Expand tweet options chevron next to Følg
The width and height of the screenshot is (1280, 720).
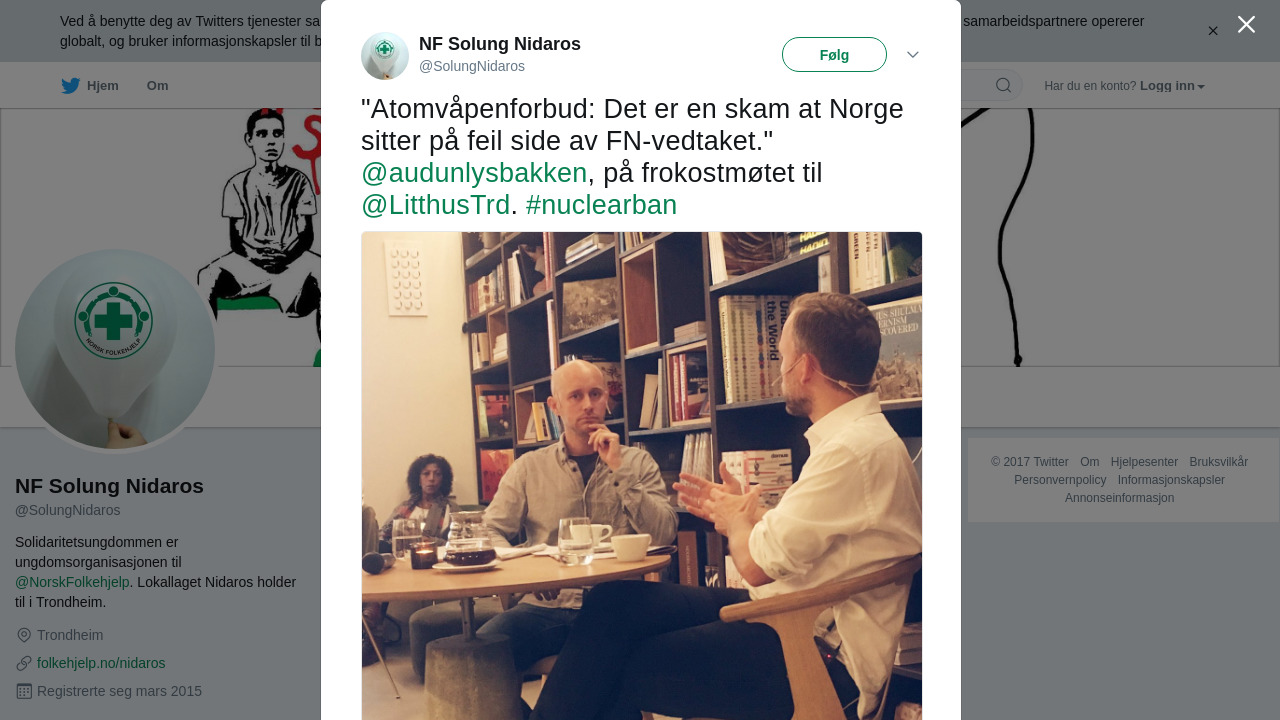coord(913,55)
